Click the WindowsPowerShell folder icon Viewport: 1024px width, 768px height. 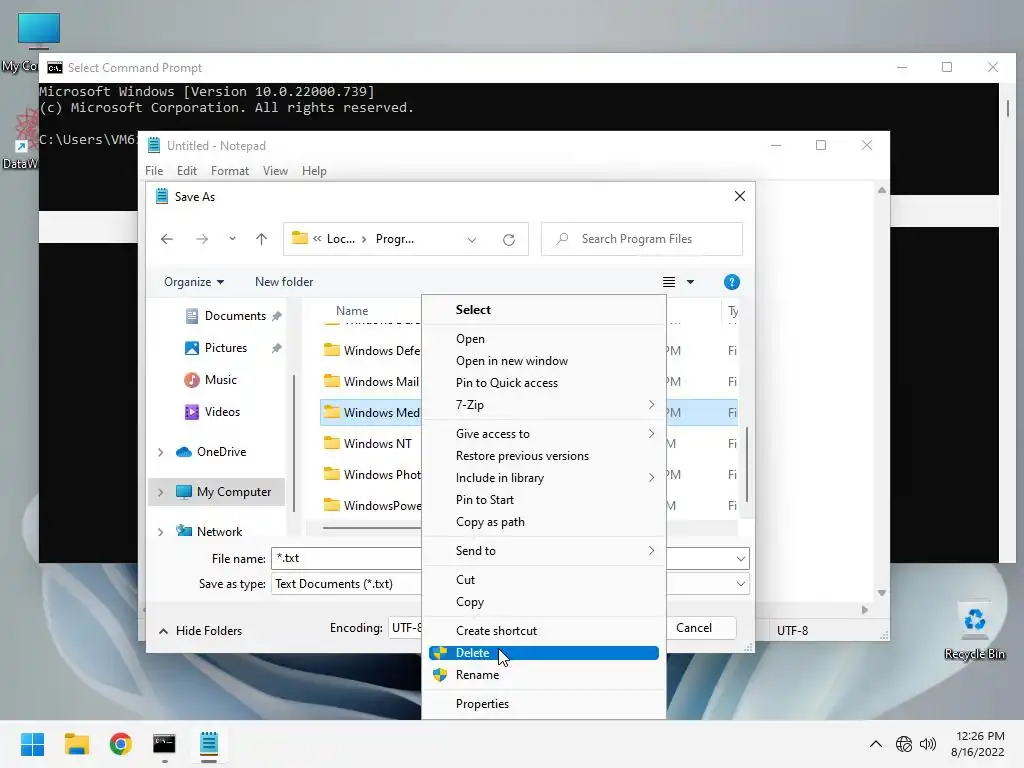point(332,505)
